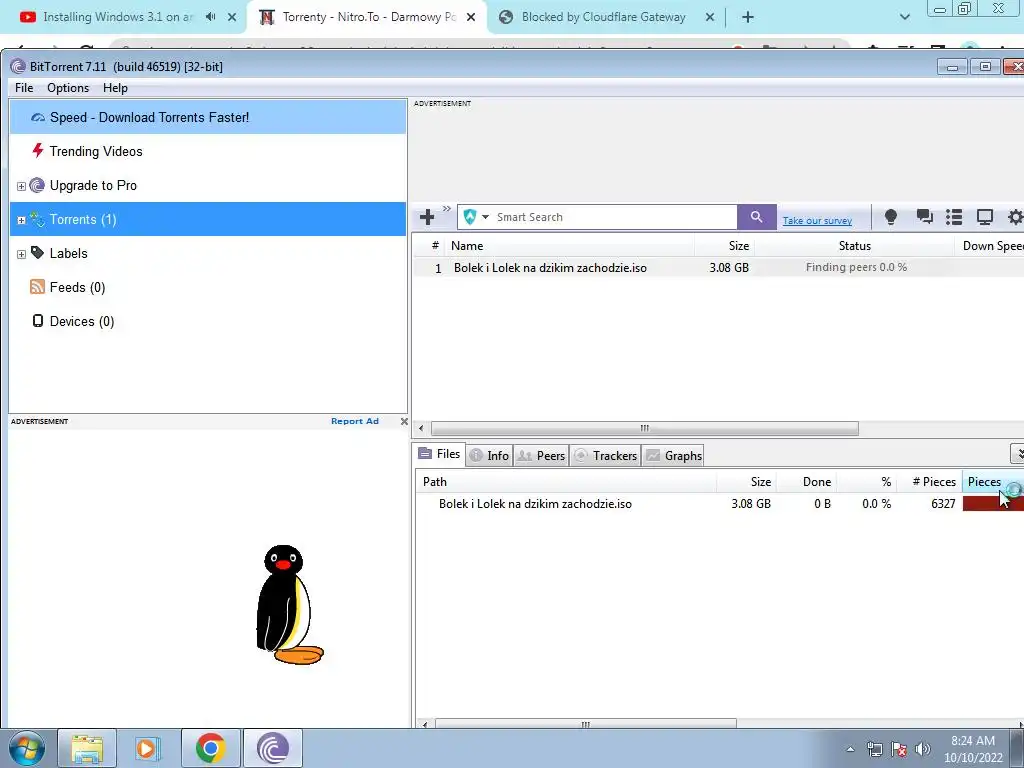This screenshot has height=768, width=1024.
Task: Expand the Labels tree node
Action: (x=21, y=254)
